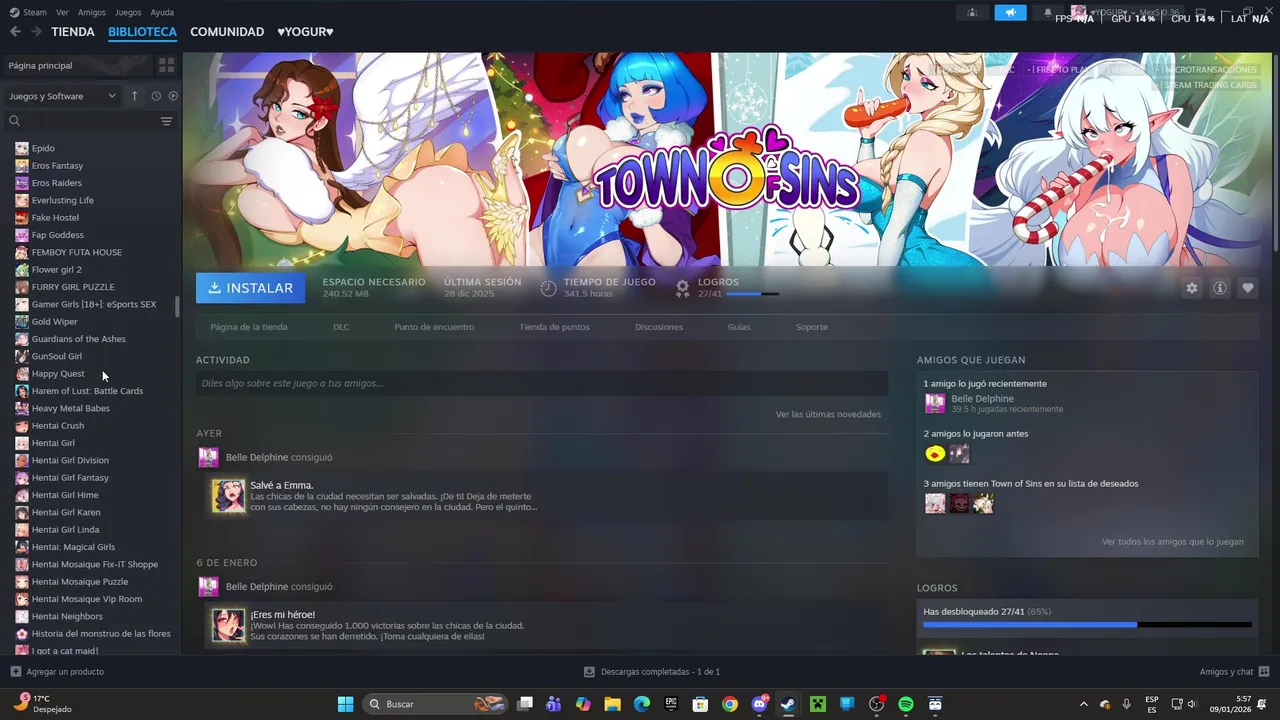Open the game info icon
1280x720 pixels.
click(x=1220, y=288)
